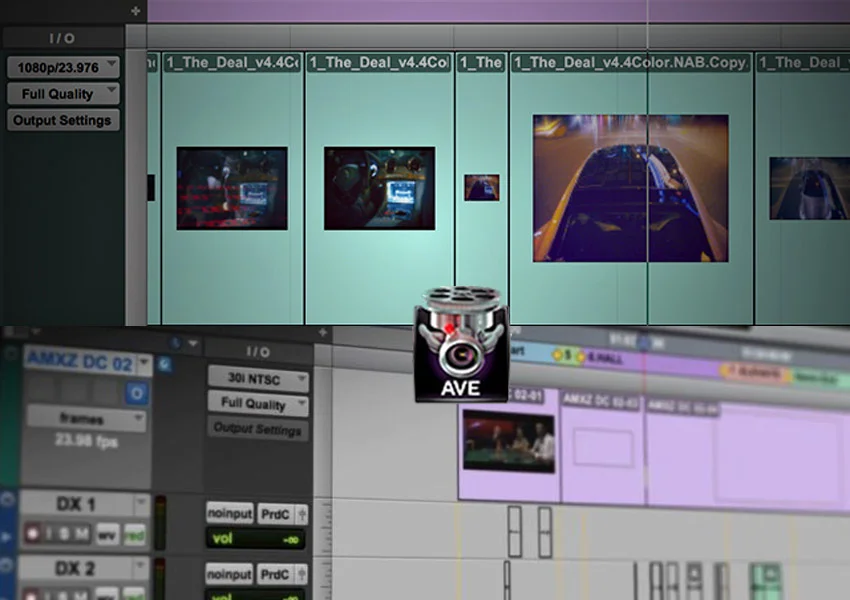Click the plus icon above upper I/O column
The height and width of the screenshot is (600, 850).
pyautogui.click(x=136, y=10)
